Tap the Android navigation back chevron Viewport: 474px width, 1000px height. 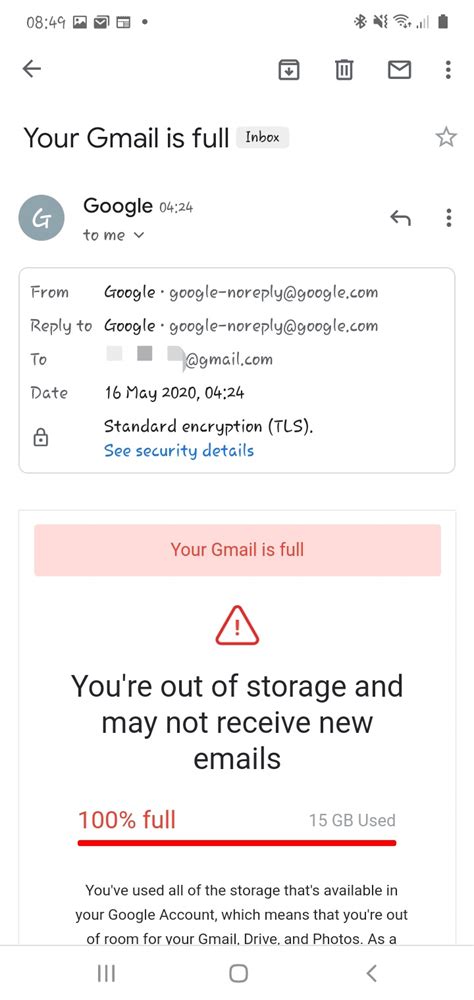pyautogui.click(x=372, y=973)
